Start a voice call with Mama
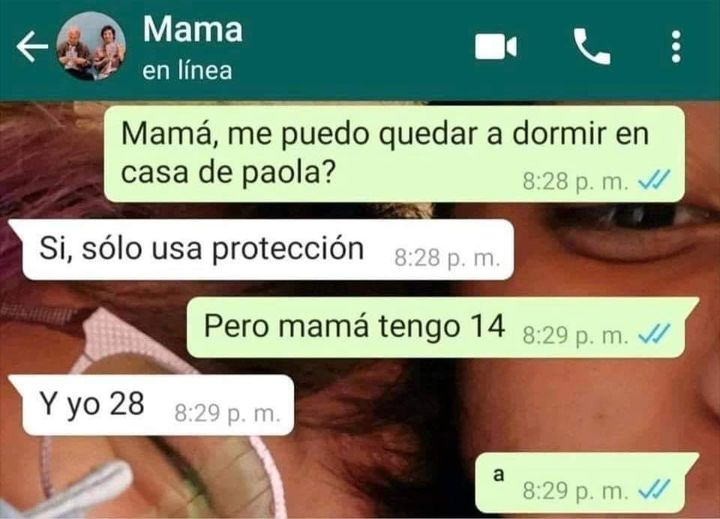Image resolution: width=720 pixels, height=519 pixels. 592,46
